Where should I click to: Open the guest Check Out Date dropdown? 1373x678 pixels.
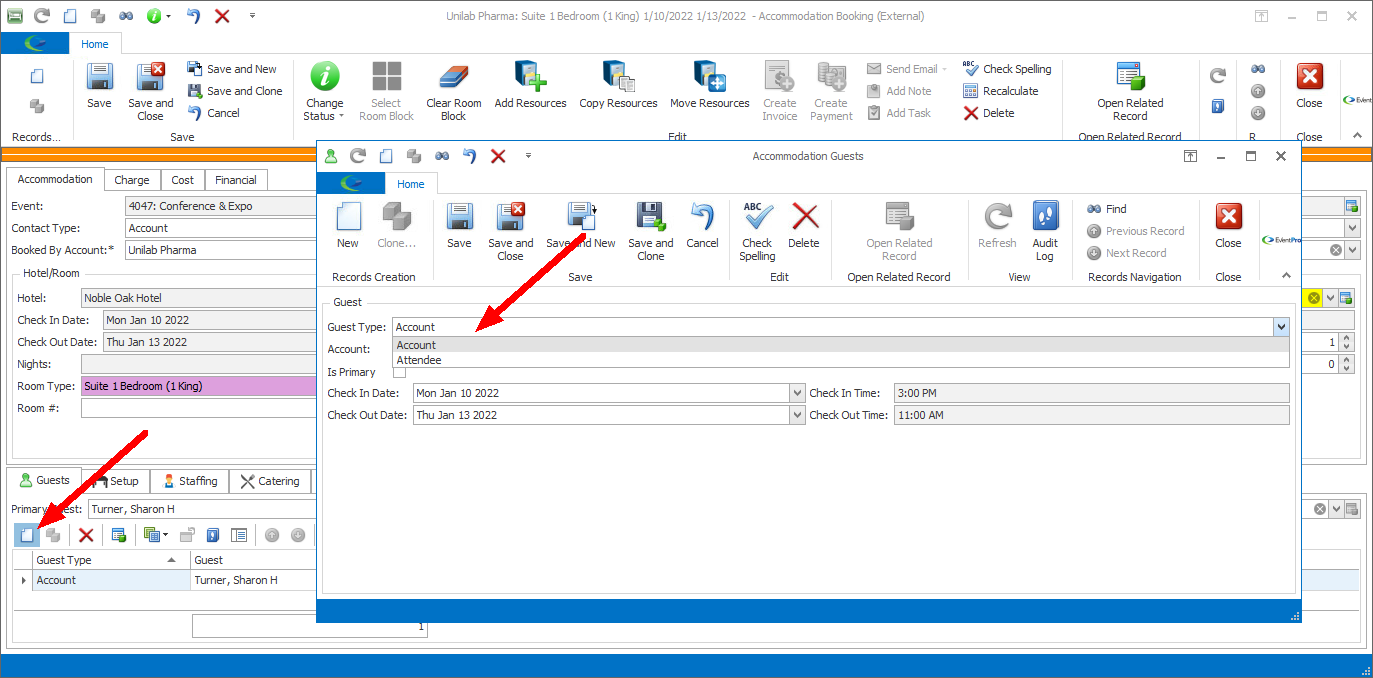coord(797,415)
